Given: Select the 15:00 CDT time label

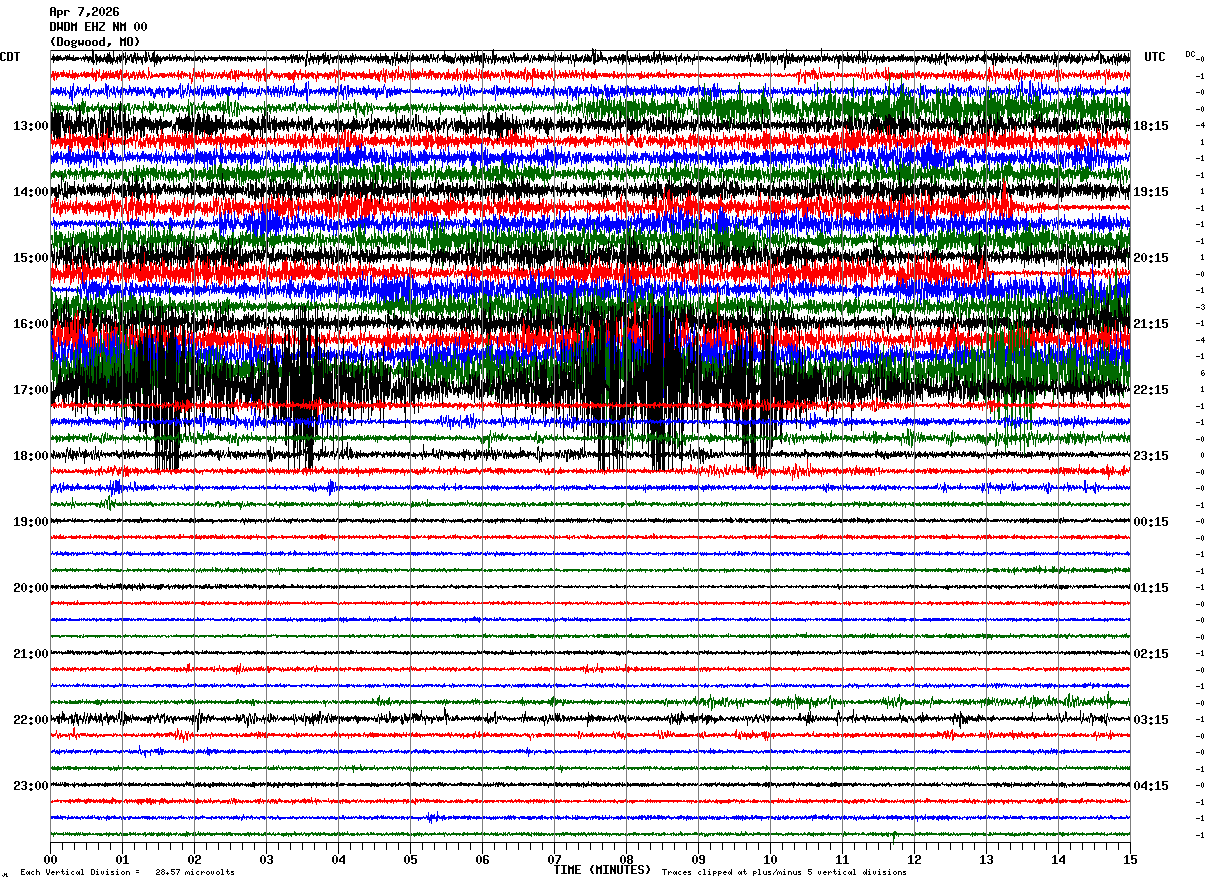Looking at the screenshot, I should tap(31, 258).
